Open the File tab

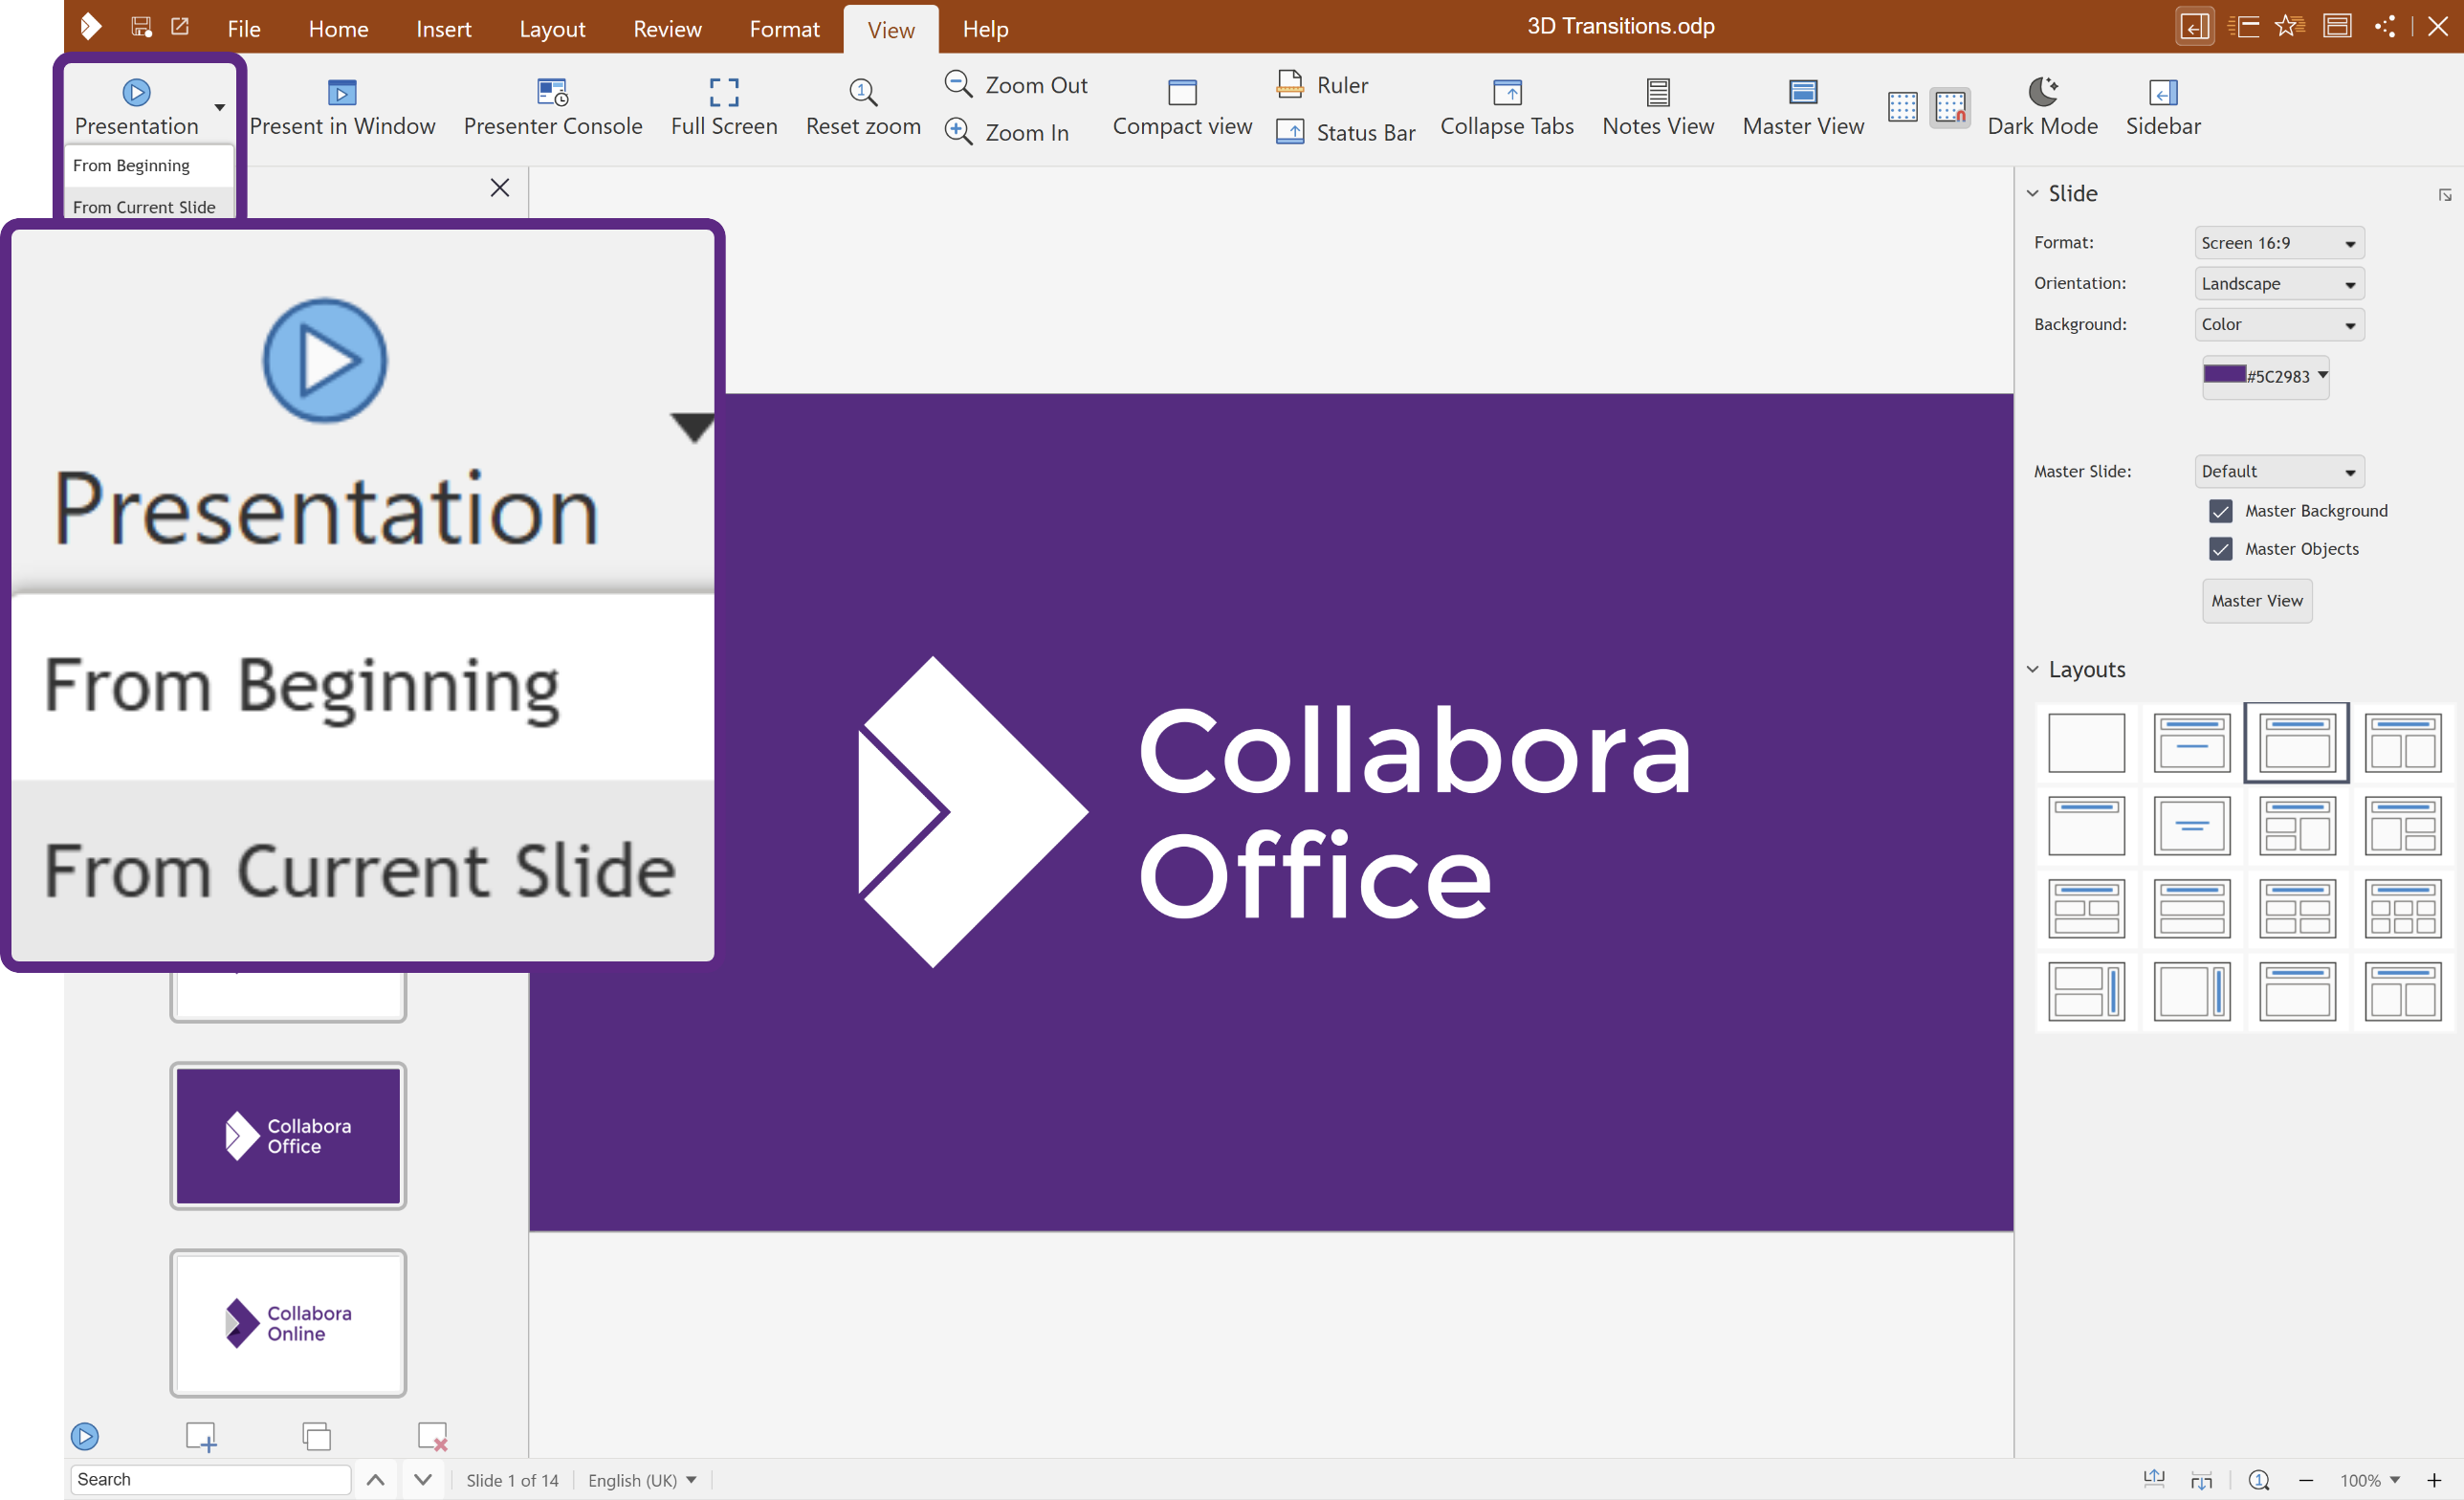coord(244,29)
